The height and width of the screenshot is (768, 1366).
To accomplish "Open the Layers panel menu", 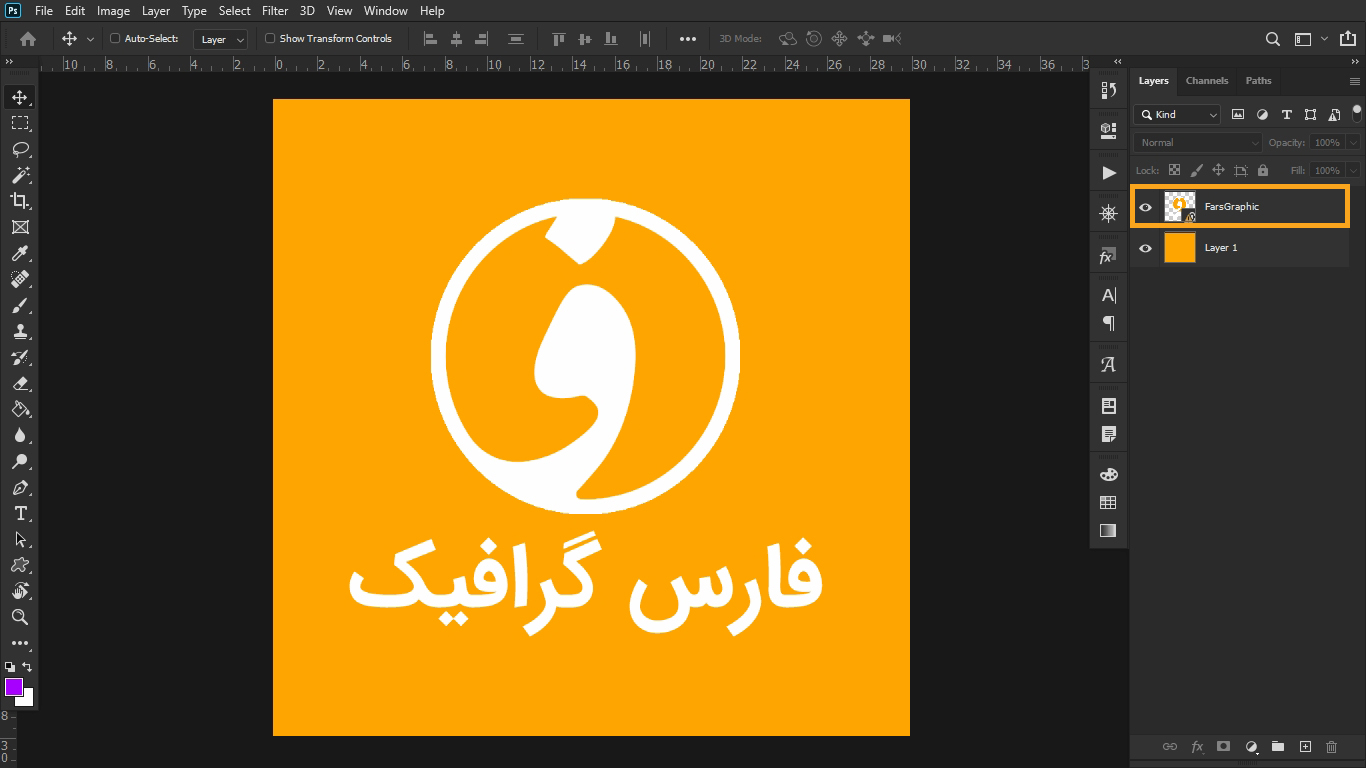I will pyautogui.click(x=1355, y=80).
